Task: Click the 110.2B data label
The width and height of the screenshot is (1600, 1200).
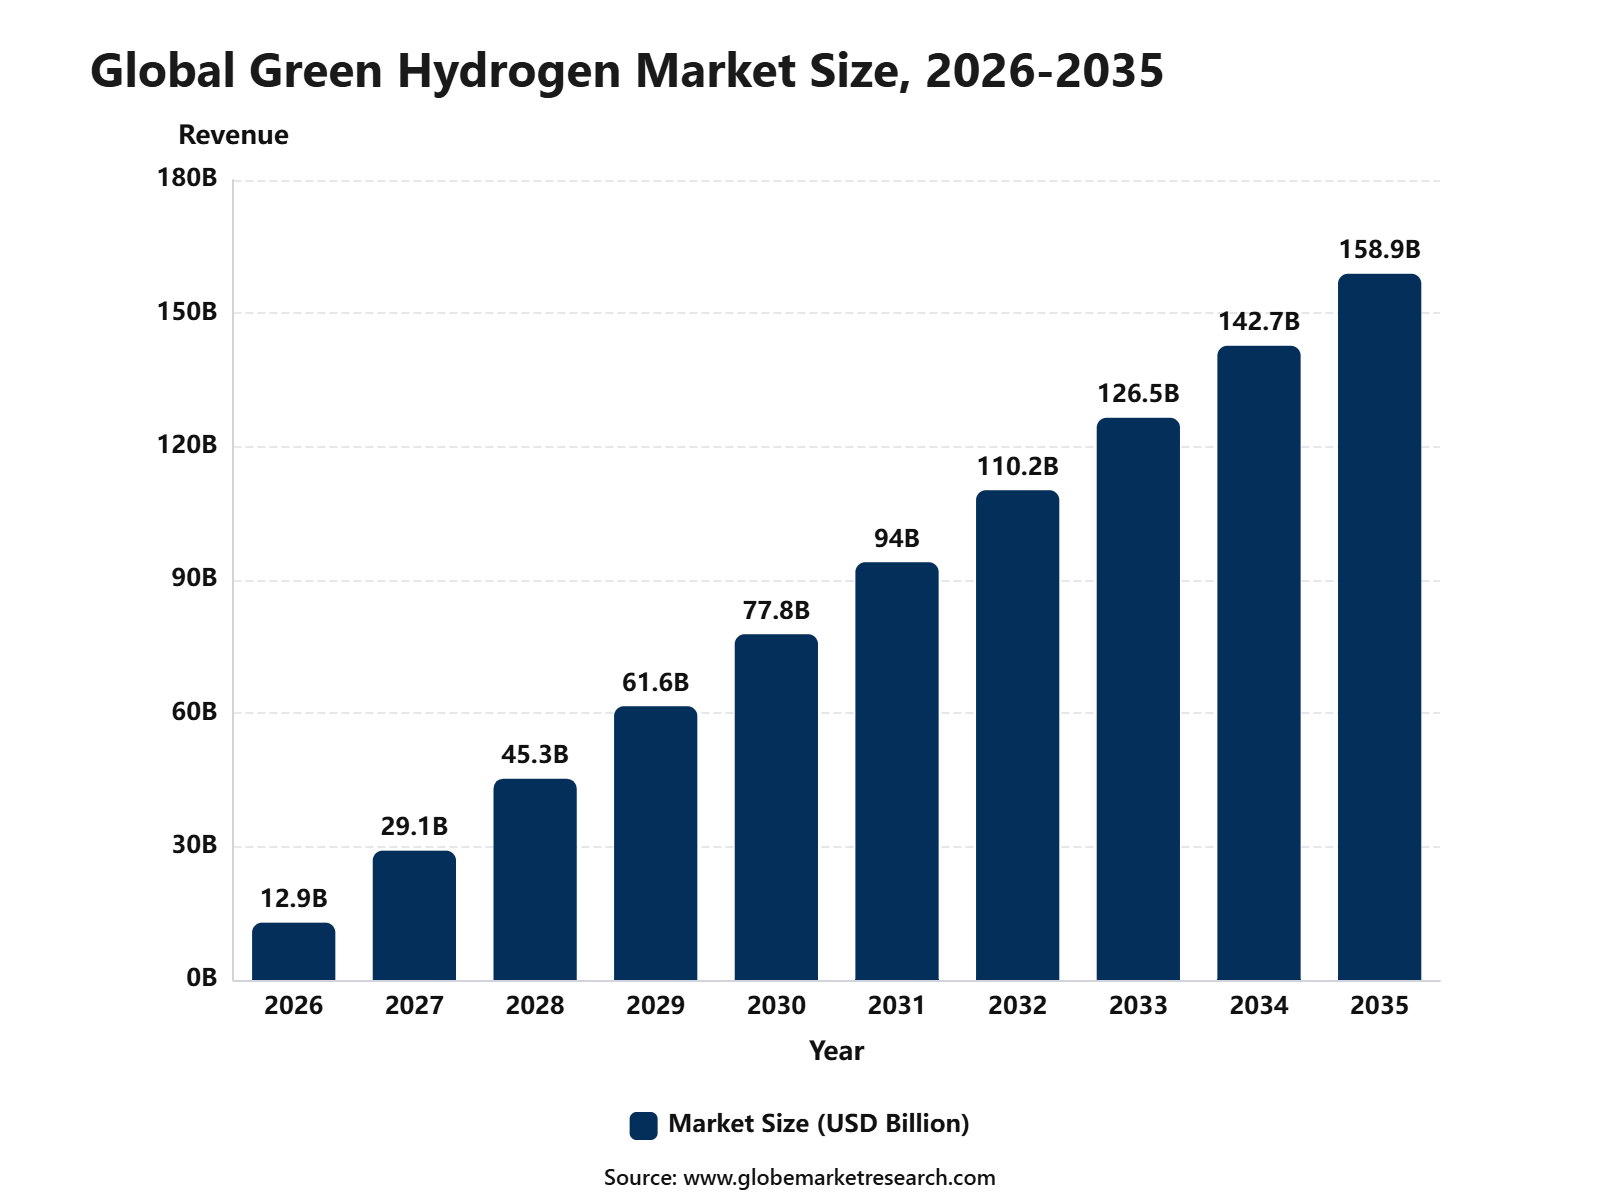Action: tap(1017, 466)
